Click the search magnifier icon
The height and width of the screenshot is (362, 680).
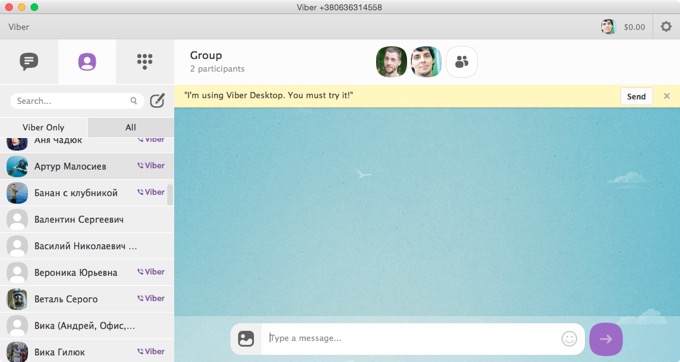click(x=134, y=101)
